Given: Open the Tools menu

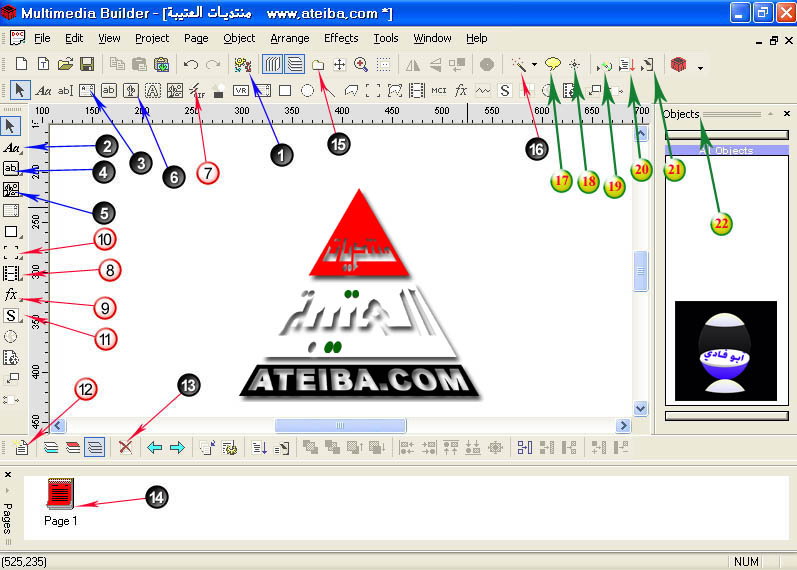Looking at the screenshot, I should pos(386,38).
